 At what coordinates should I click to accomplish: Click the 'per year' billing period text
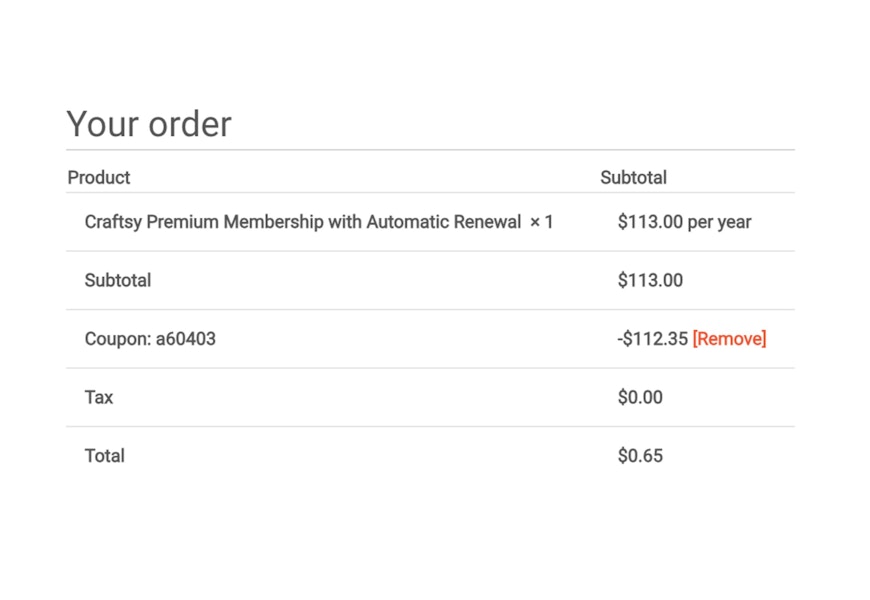tap(719, 223)
